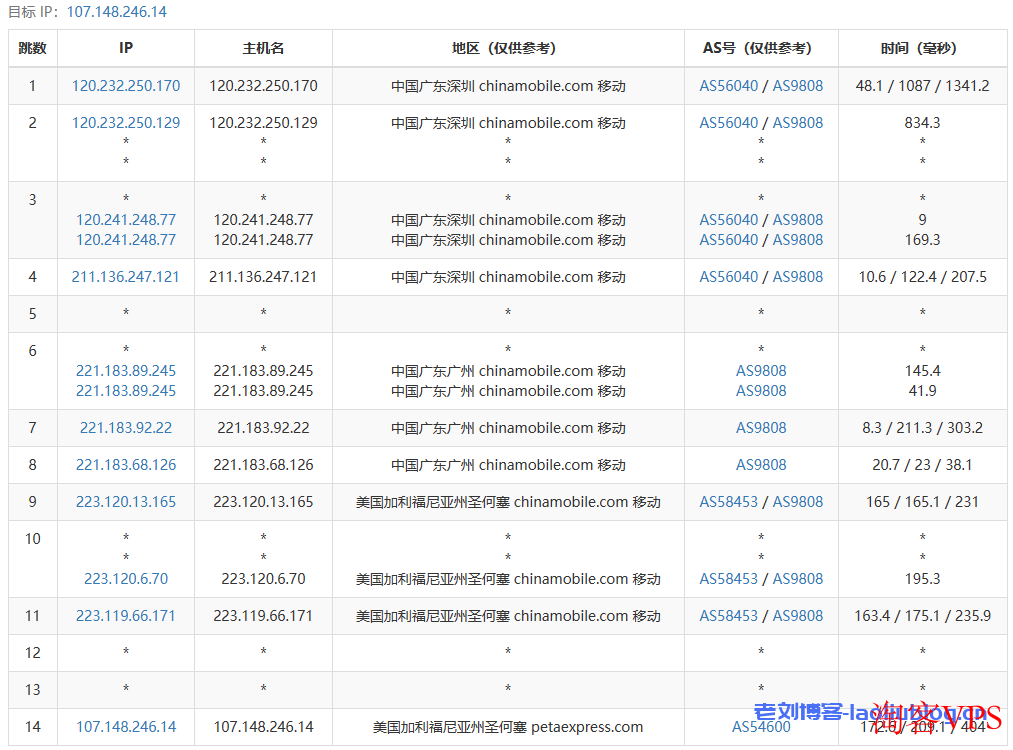Click hop number 12 cell
The width and height of the screenshot is (1013, 750).
[32, 652]
